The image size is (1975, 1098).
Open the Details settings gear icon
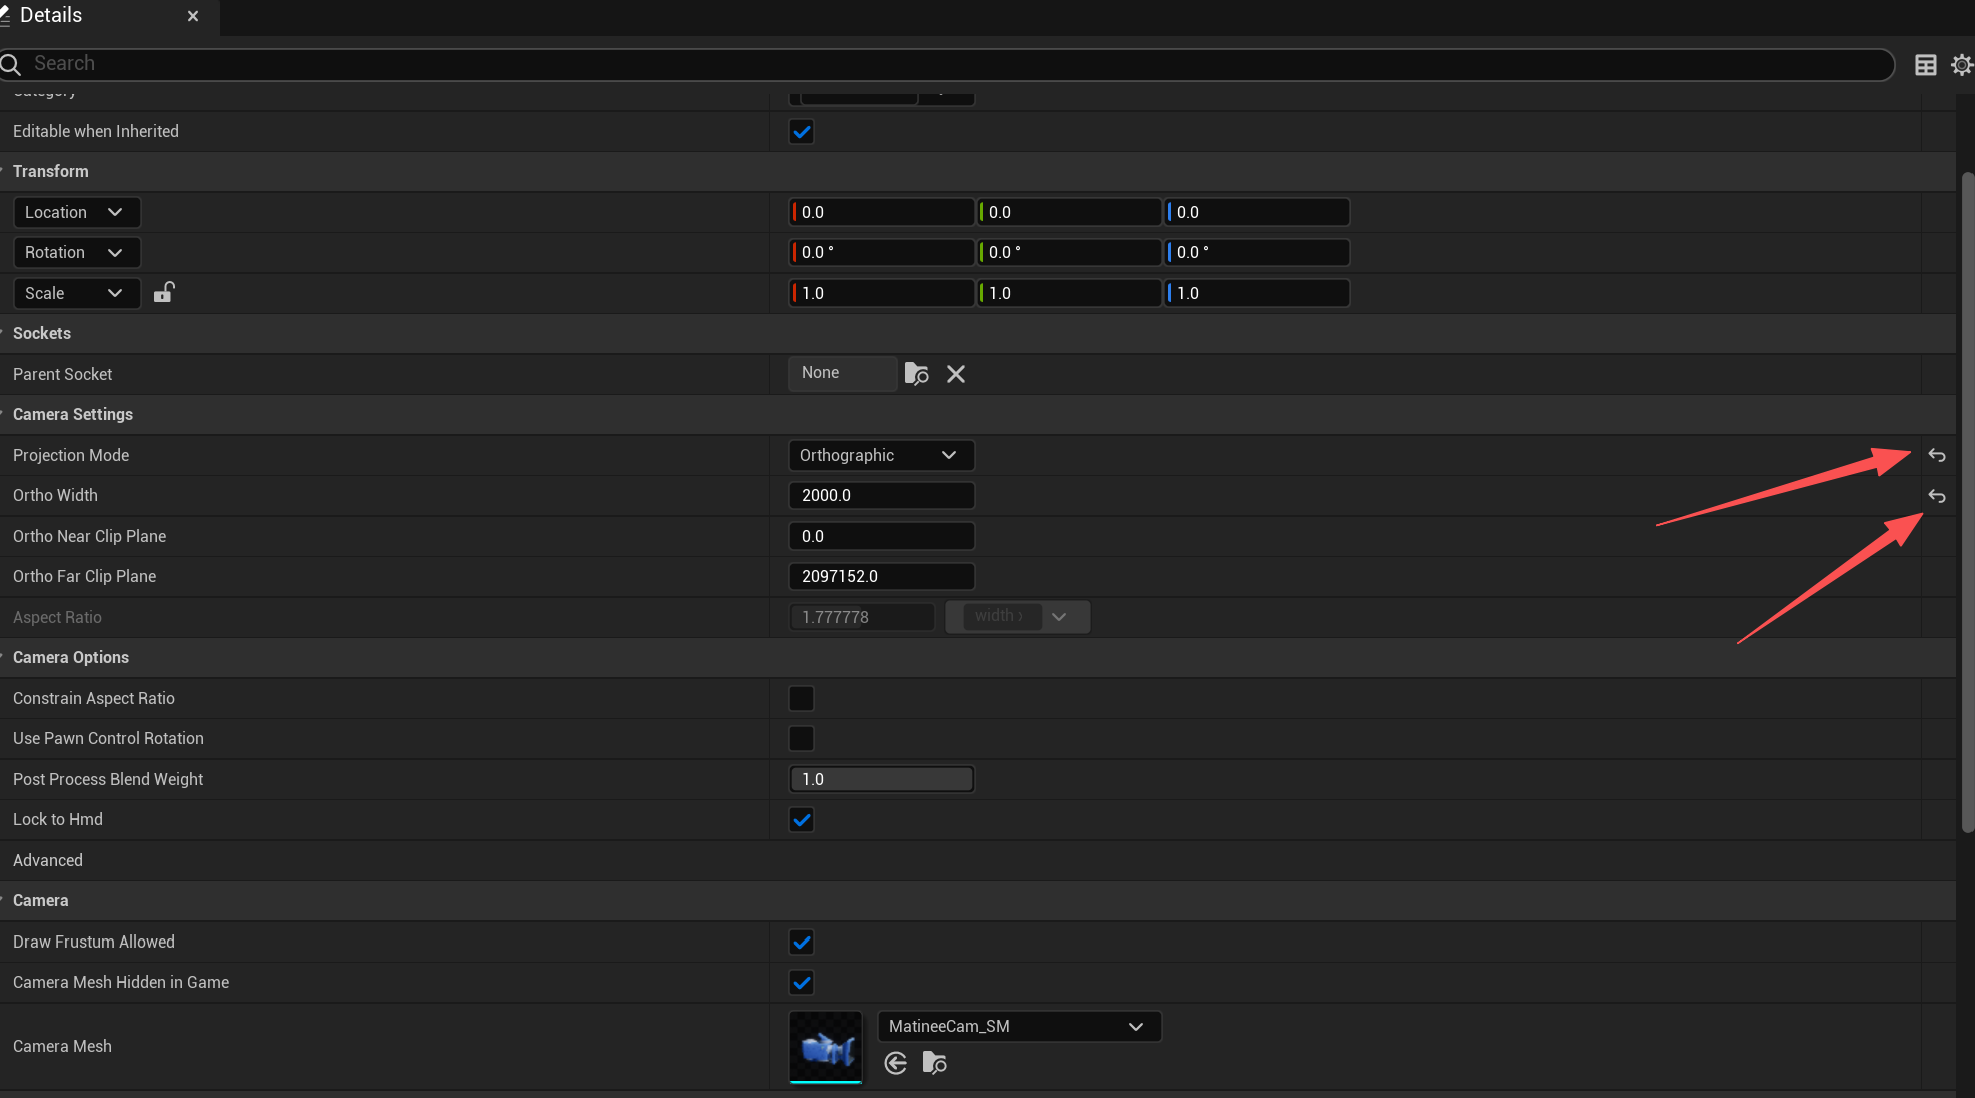1962,65
